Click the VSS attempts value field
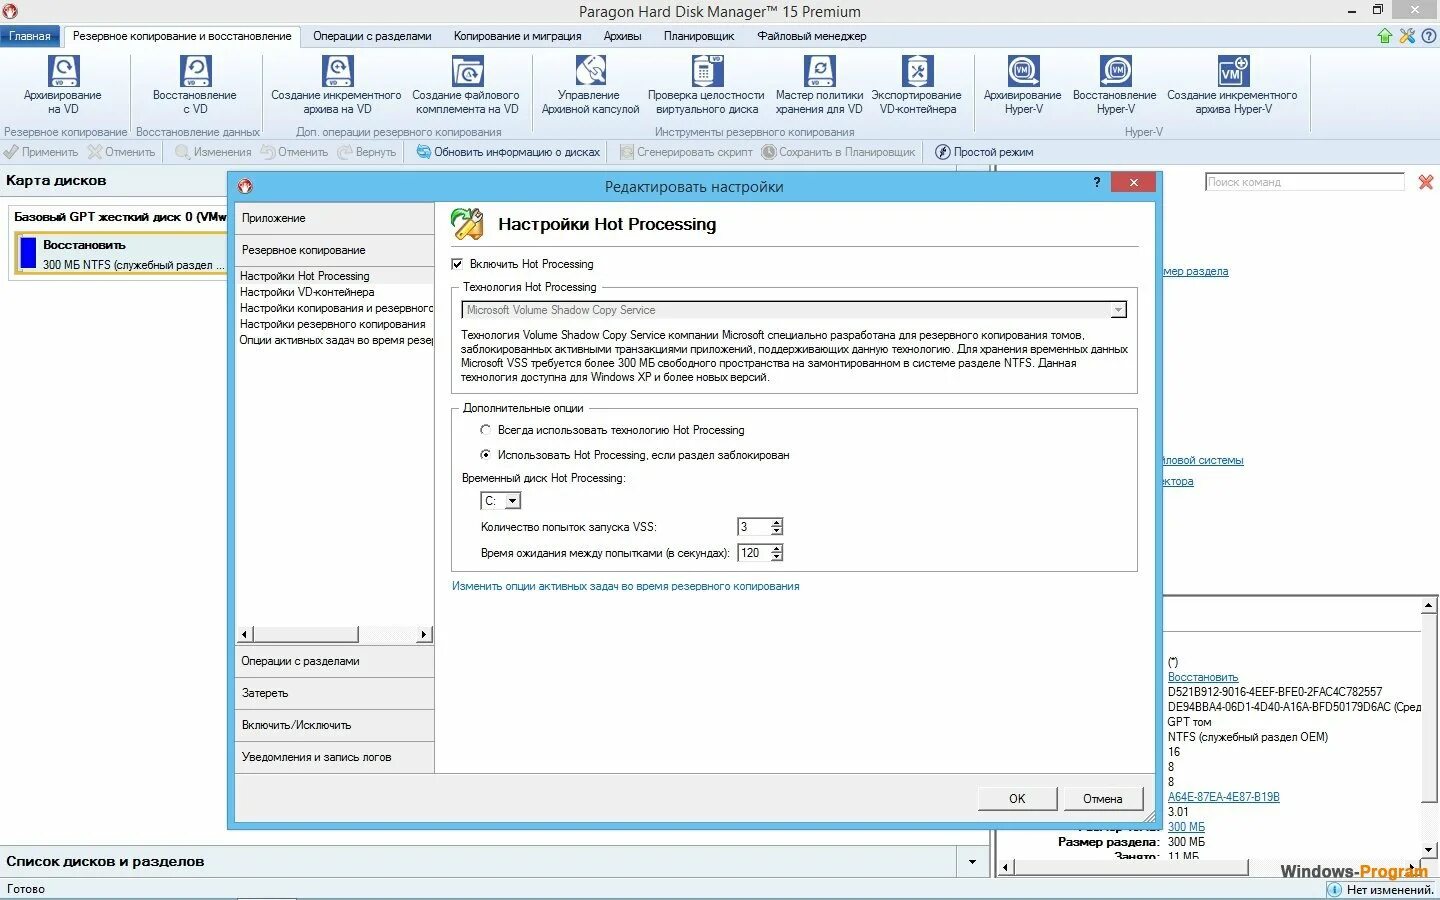The image size is (1440, 900). [753, 527]
